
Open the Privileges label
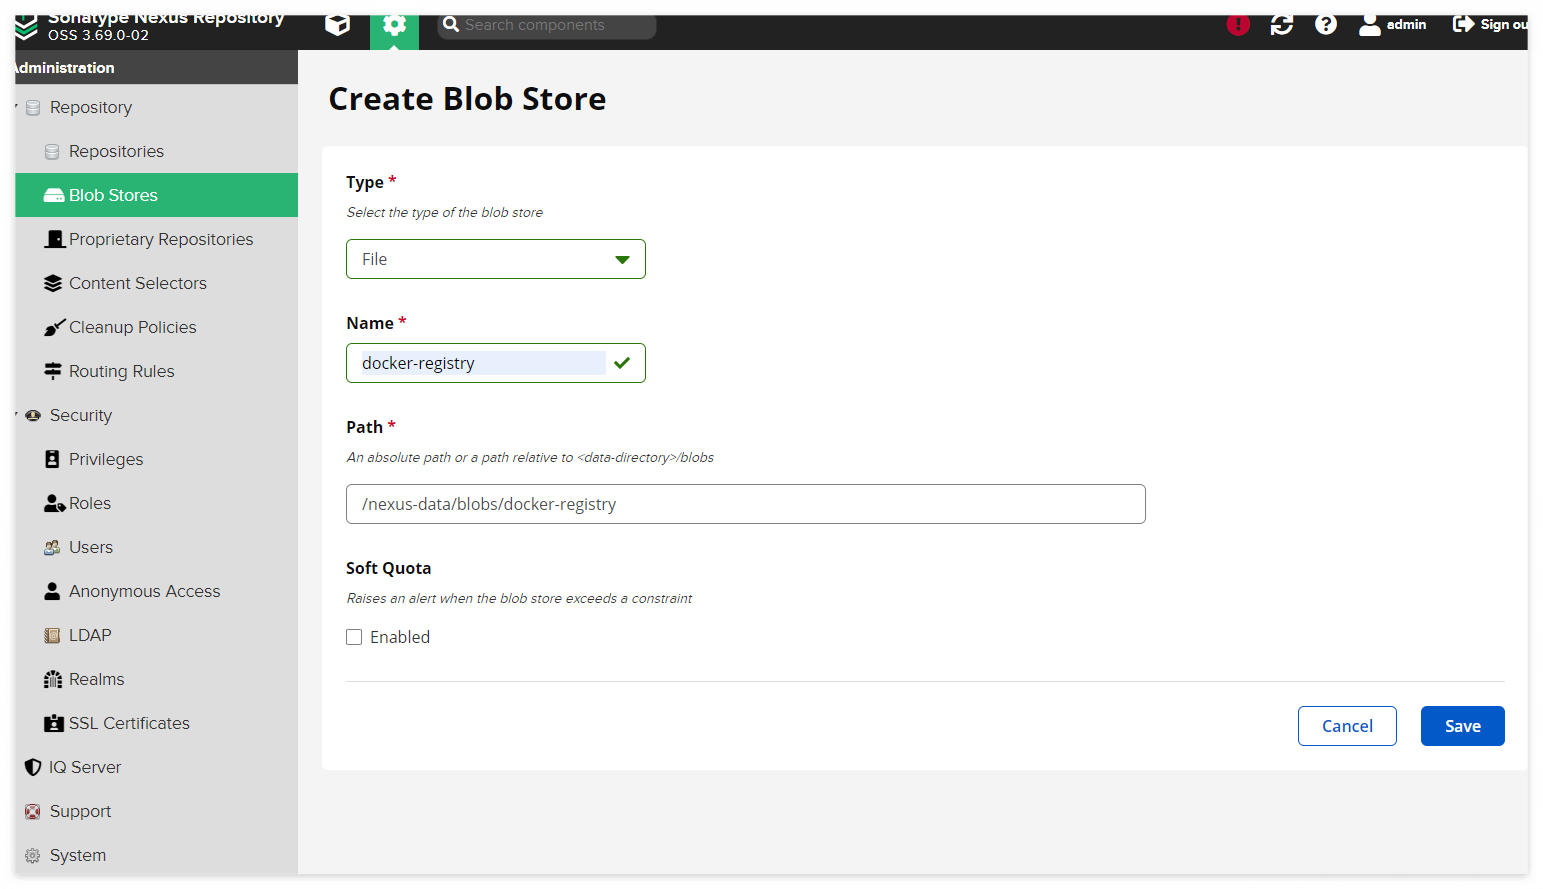pyautogui.click(x=106, y=459)
